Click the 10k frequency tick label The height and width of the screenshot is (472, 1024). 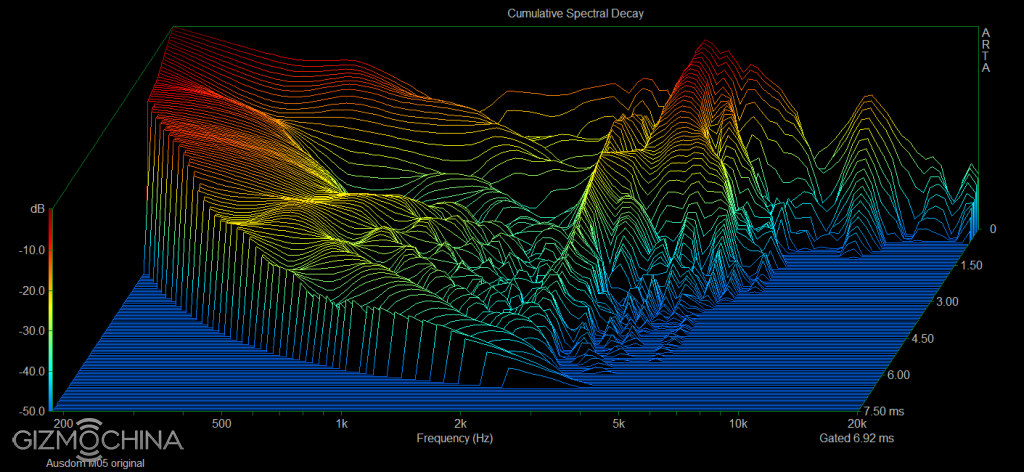tap(737, 424)
